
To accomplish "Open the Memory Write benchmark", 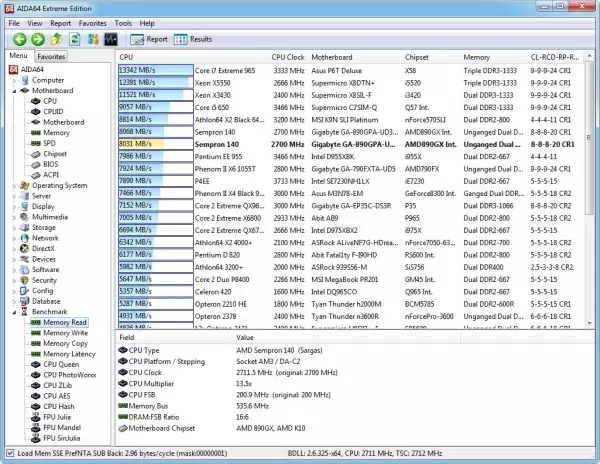I will pos(59,333).
